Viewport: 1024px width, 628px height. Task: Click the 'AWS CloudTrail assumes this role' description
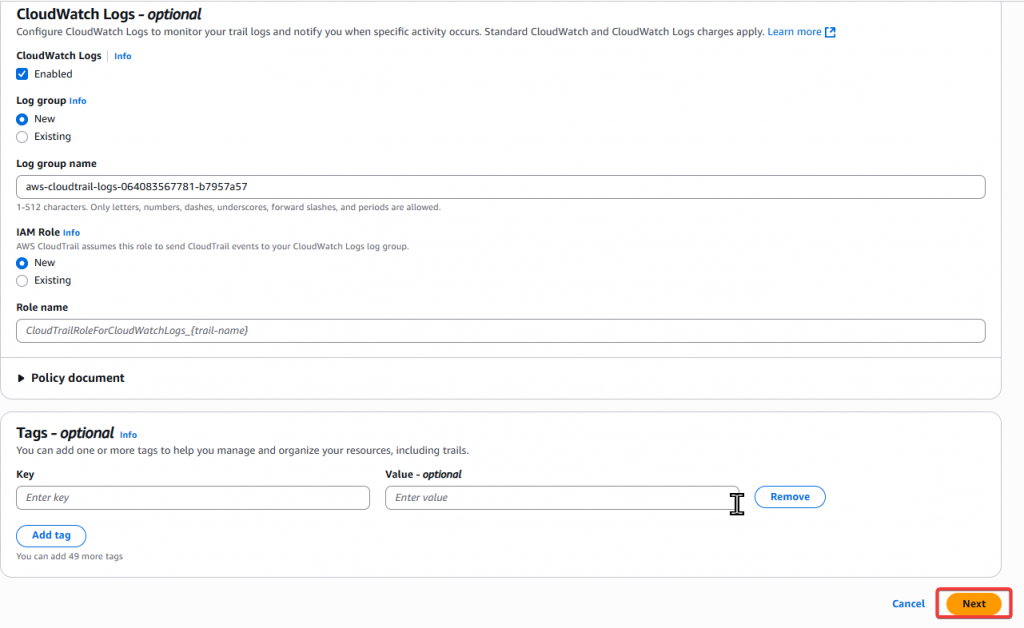click(212, 246)
